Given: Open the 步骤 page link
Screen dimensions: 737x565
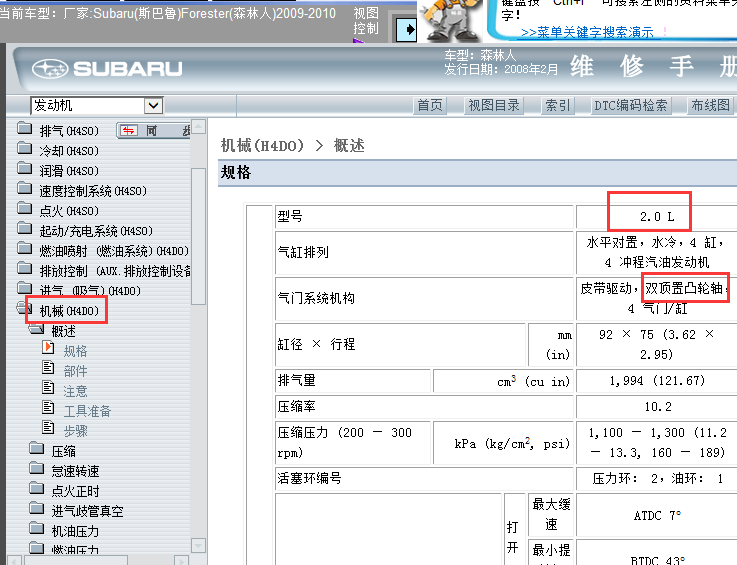Looking at the screenshot, I should (75, 431).
